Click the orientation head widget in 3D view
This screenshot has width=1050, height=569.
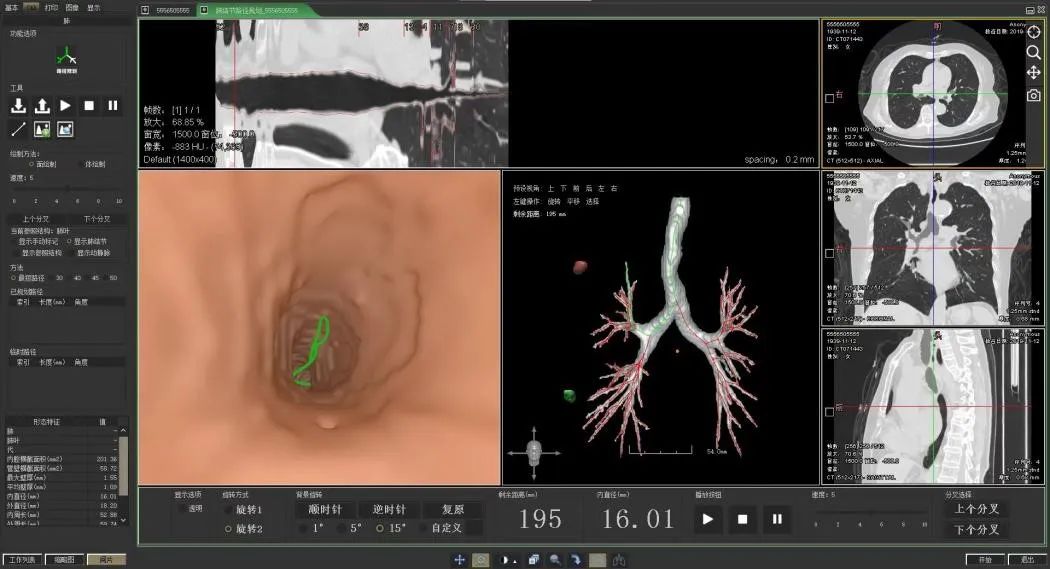point(534,453)
